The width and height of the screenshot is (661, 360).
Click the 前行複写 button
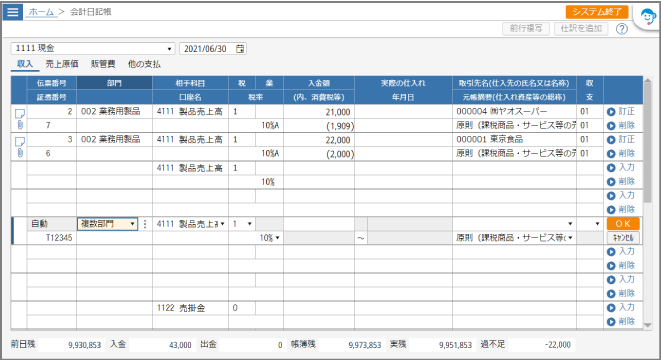(x=526, y=29)
